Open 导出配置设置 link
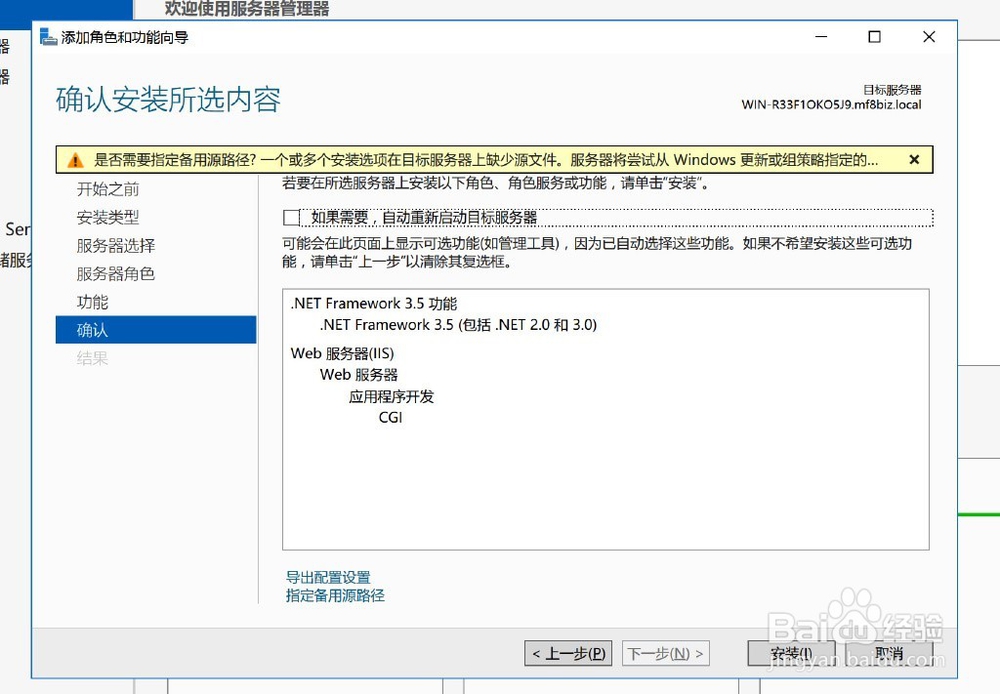The image size is (1000, 694). [x=326, y=577]
